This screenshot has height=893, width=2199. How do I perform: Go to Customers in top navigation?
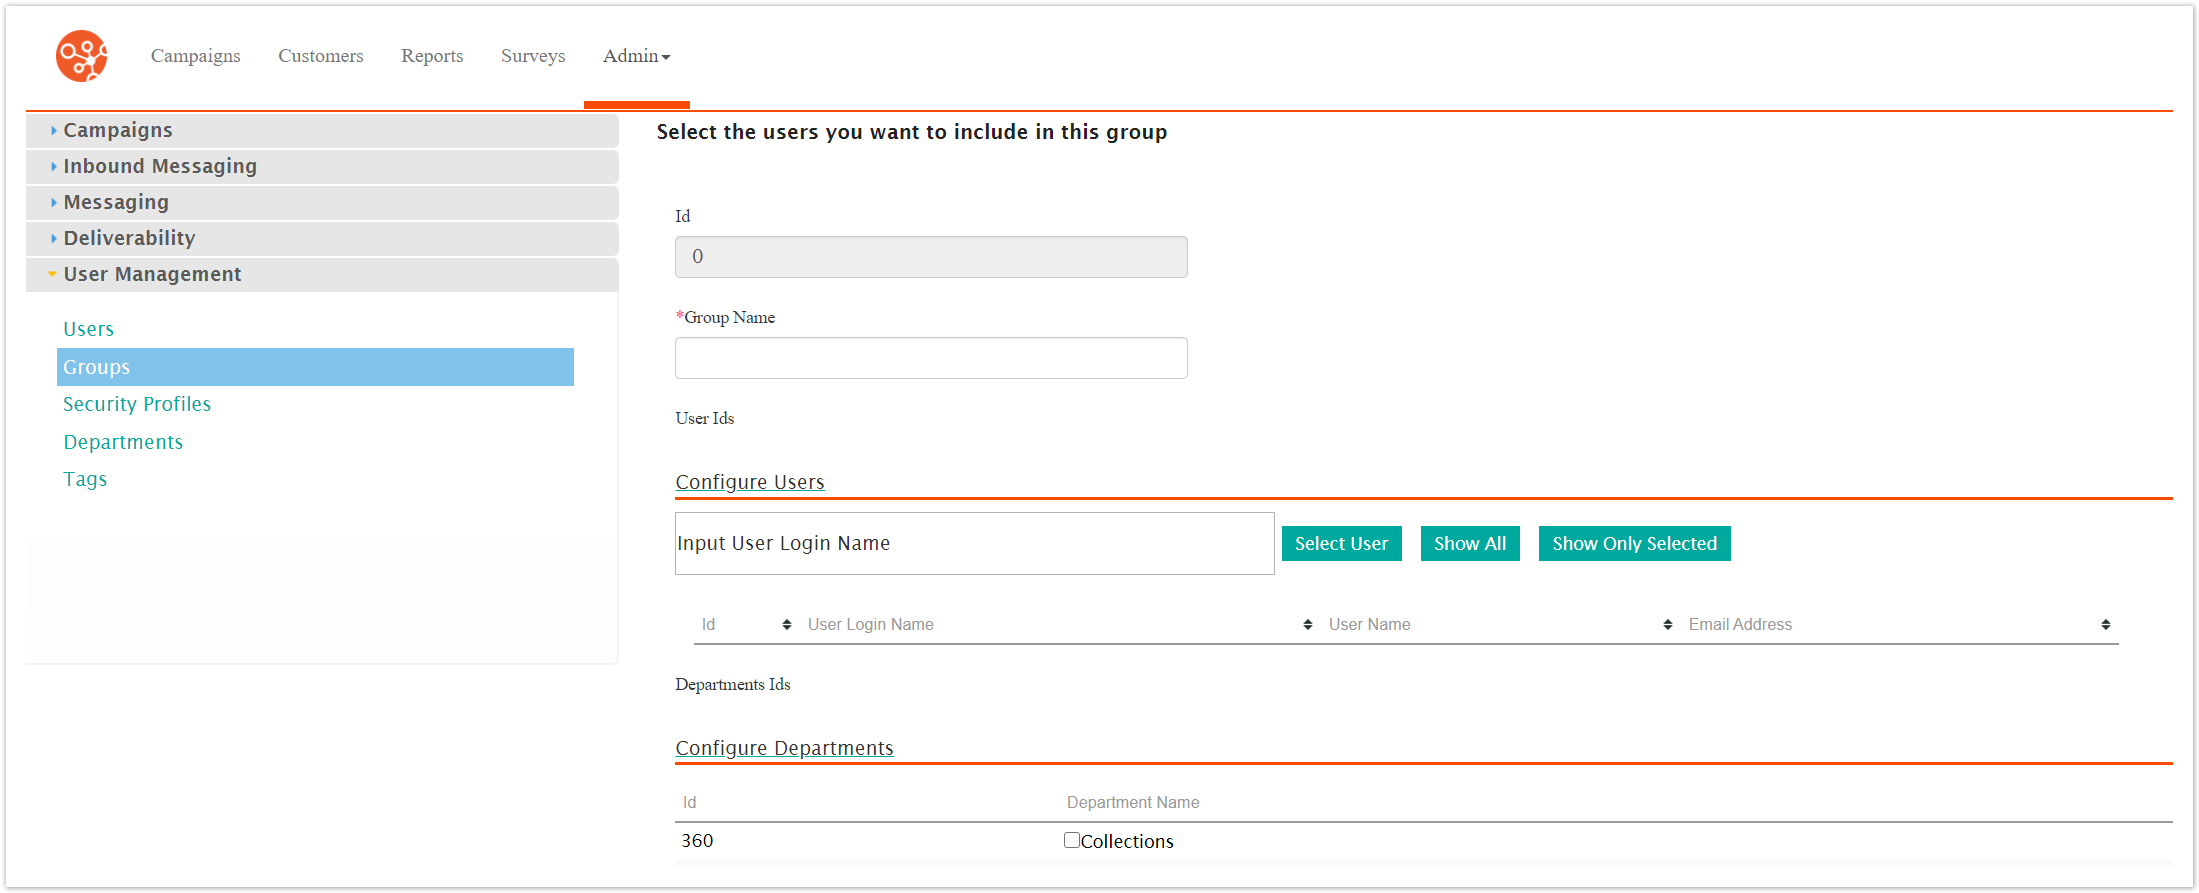[x=320, y=57]
